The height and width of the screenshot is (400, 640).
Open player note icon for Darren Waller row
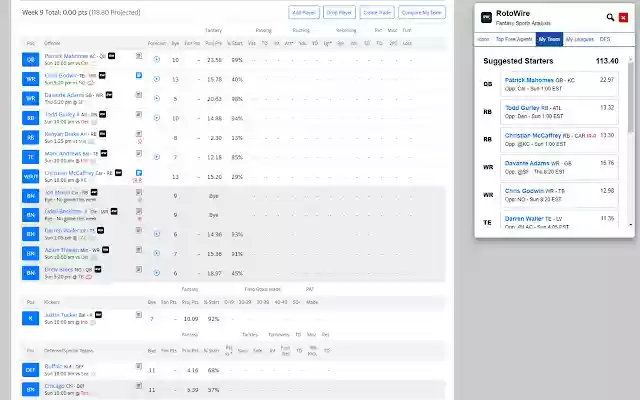(x=139, y=230)
